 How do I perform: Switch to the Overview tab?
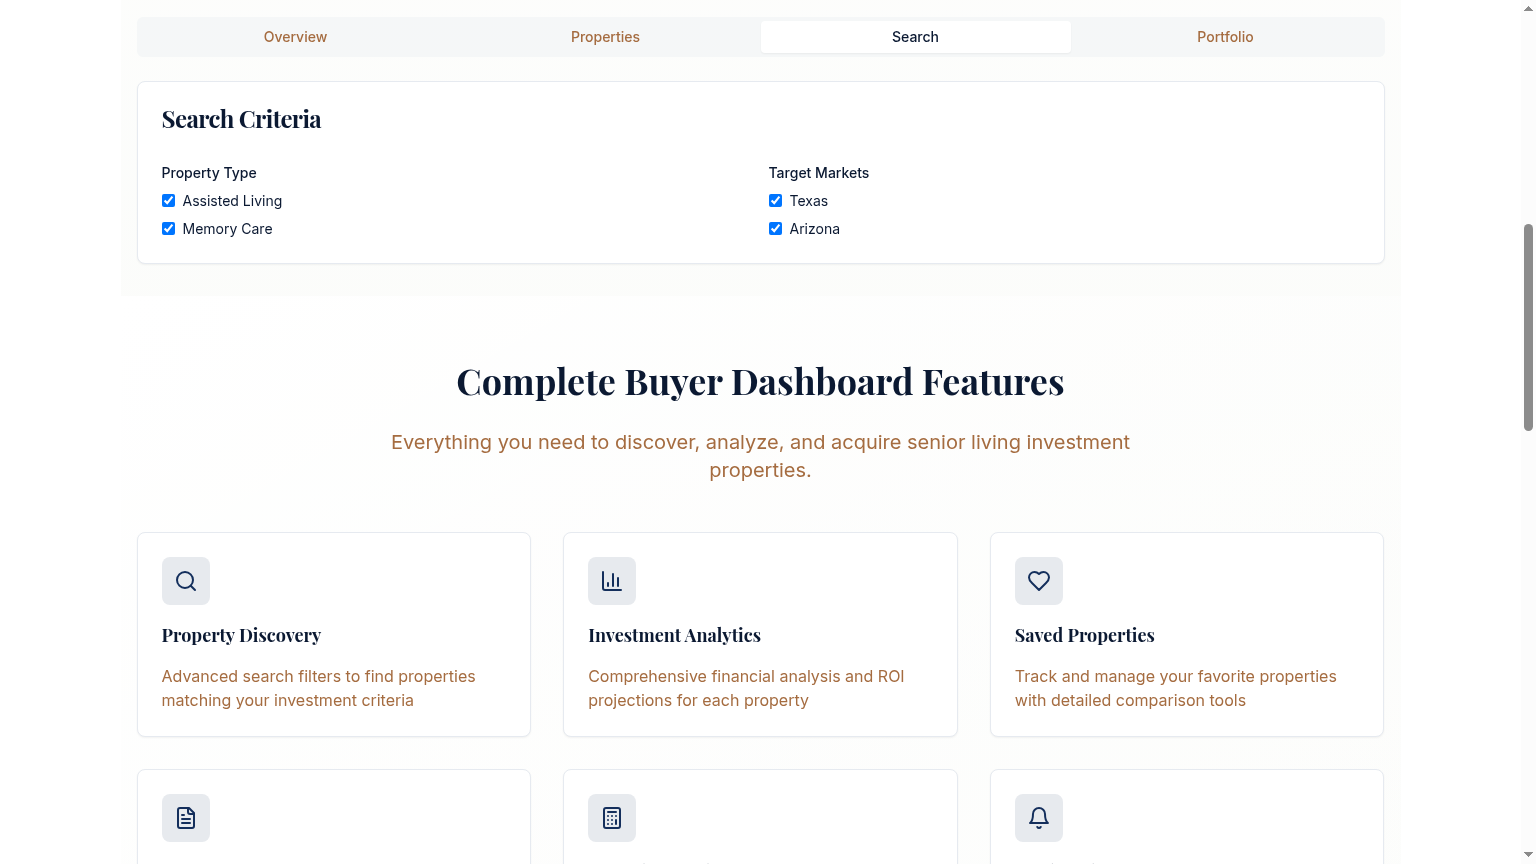[295, 37]
